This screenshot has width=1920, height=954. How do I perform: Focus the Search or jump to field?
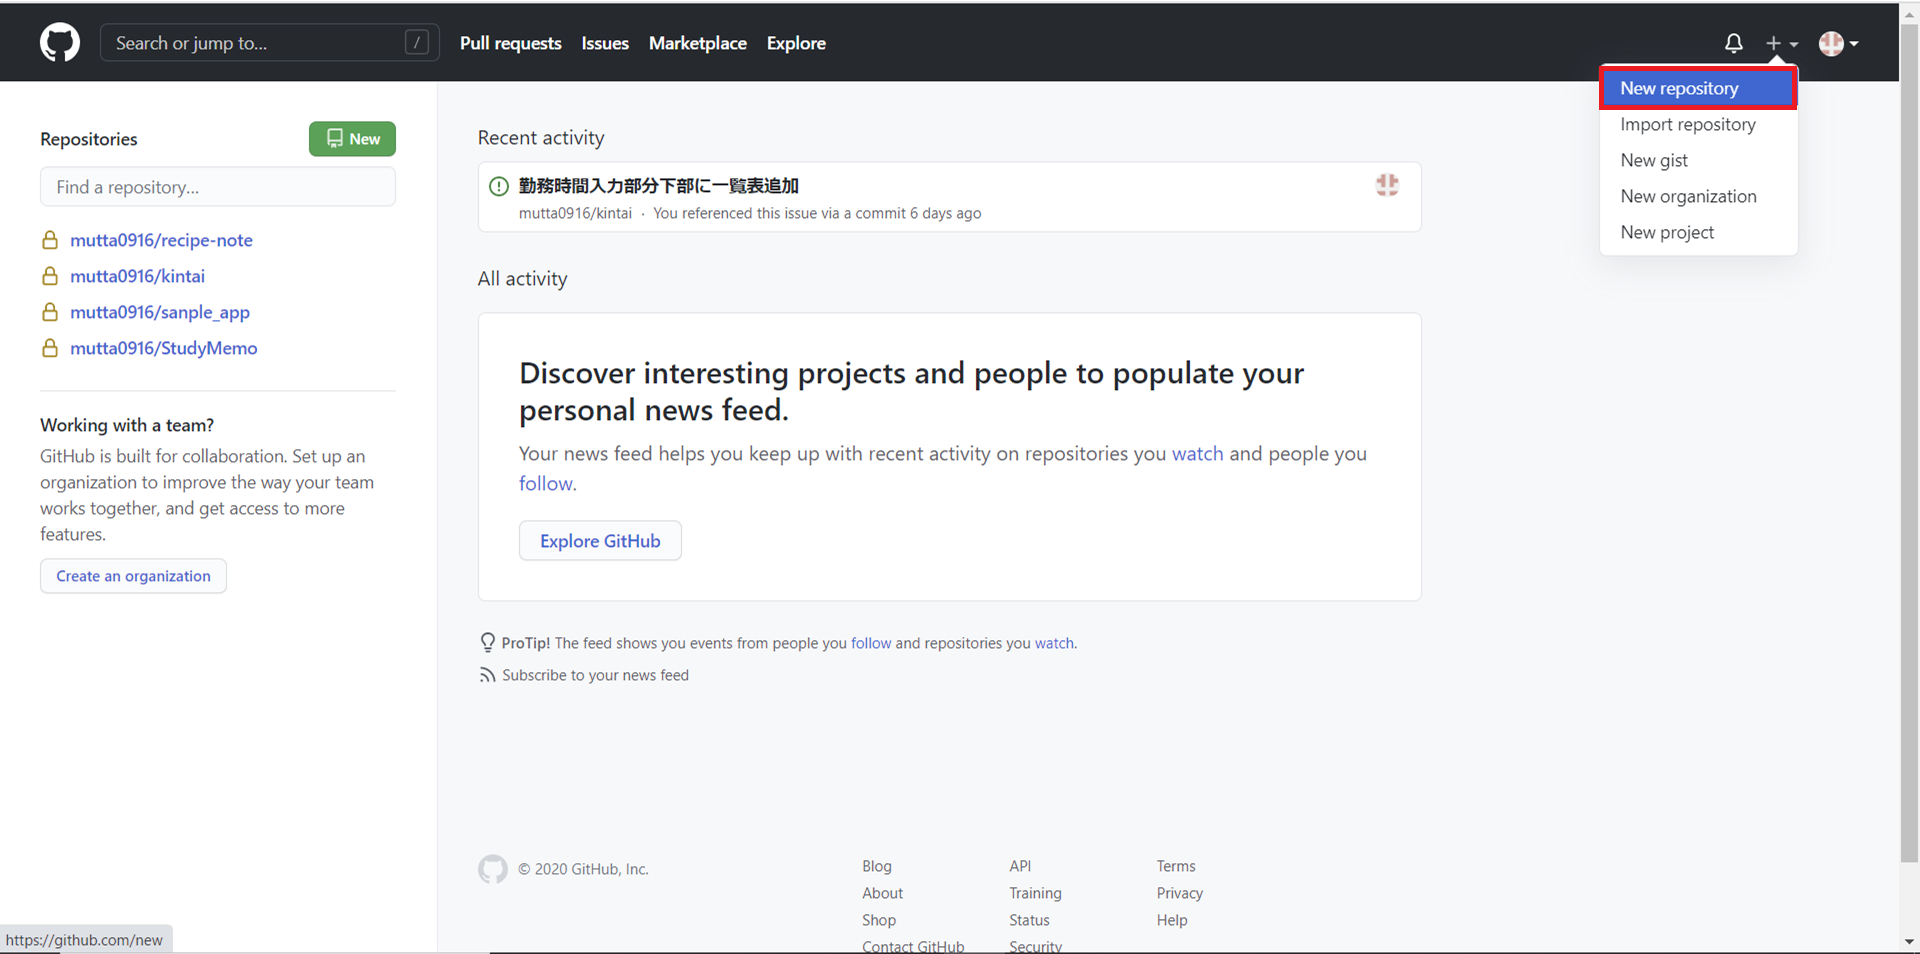(x=269, y=43)
